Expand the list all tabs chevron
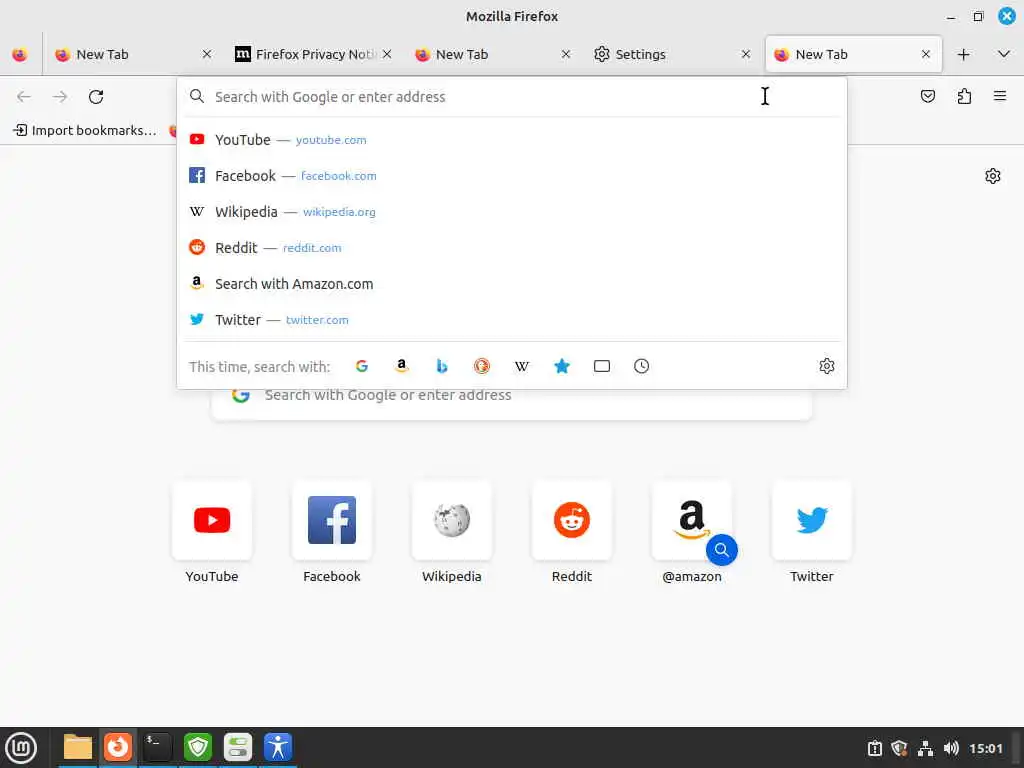The image size is (1024, 768). [1004, 54]
